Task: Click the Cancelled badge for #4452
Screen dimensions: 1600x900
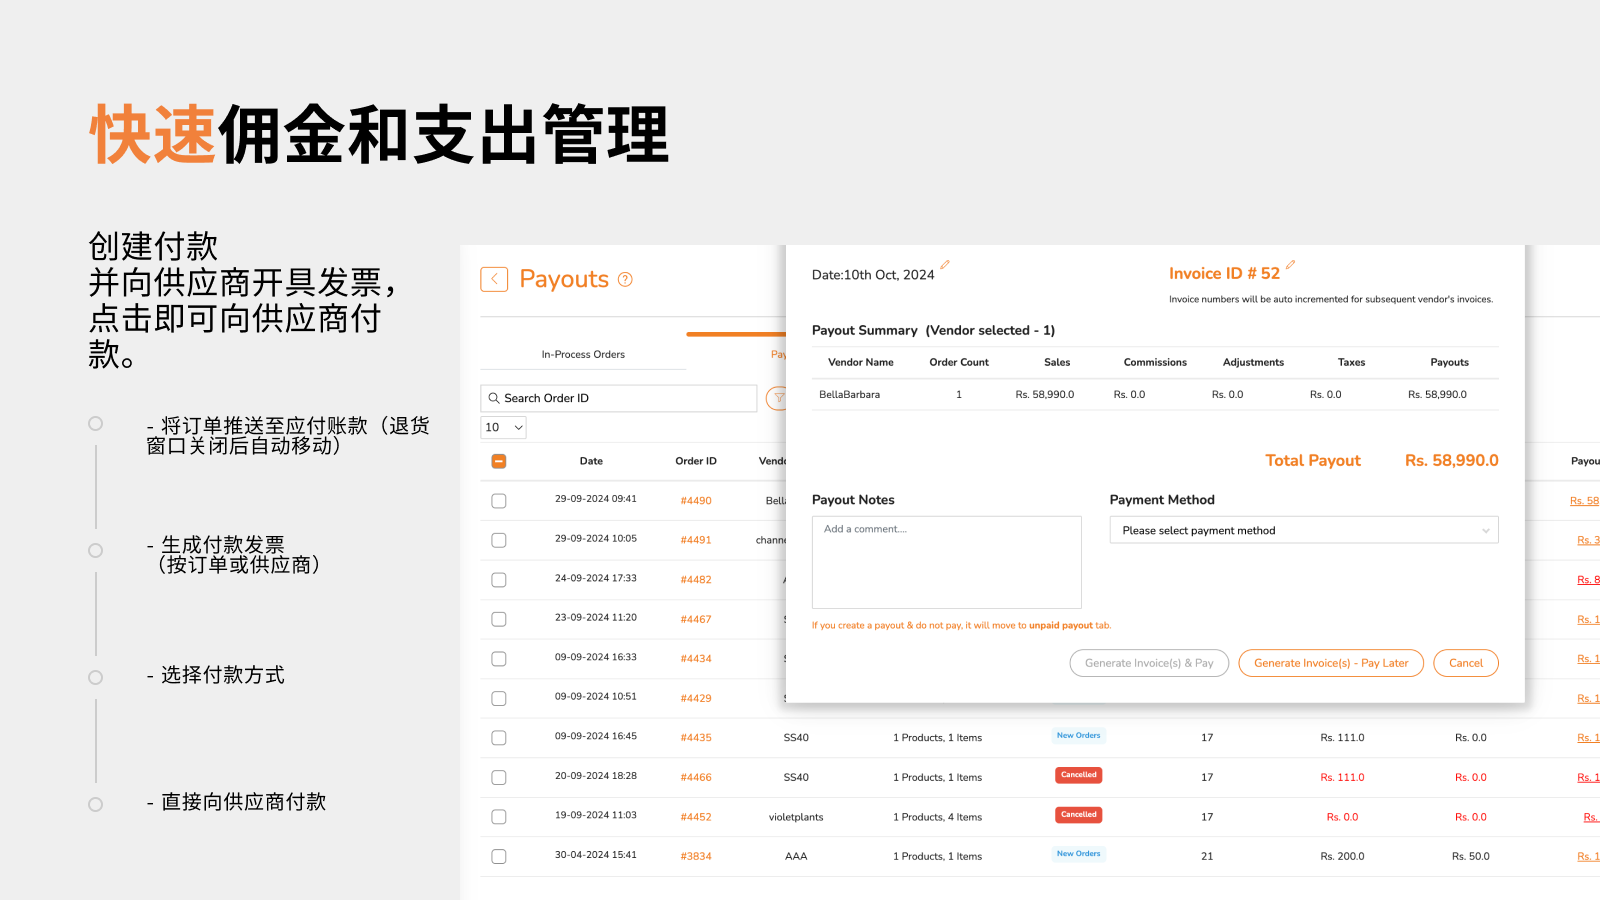Action: coord(1079,815)
